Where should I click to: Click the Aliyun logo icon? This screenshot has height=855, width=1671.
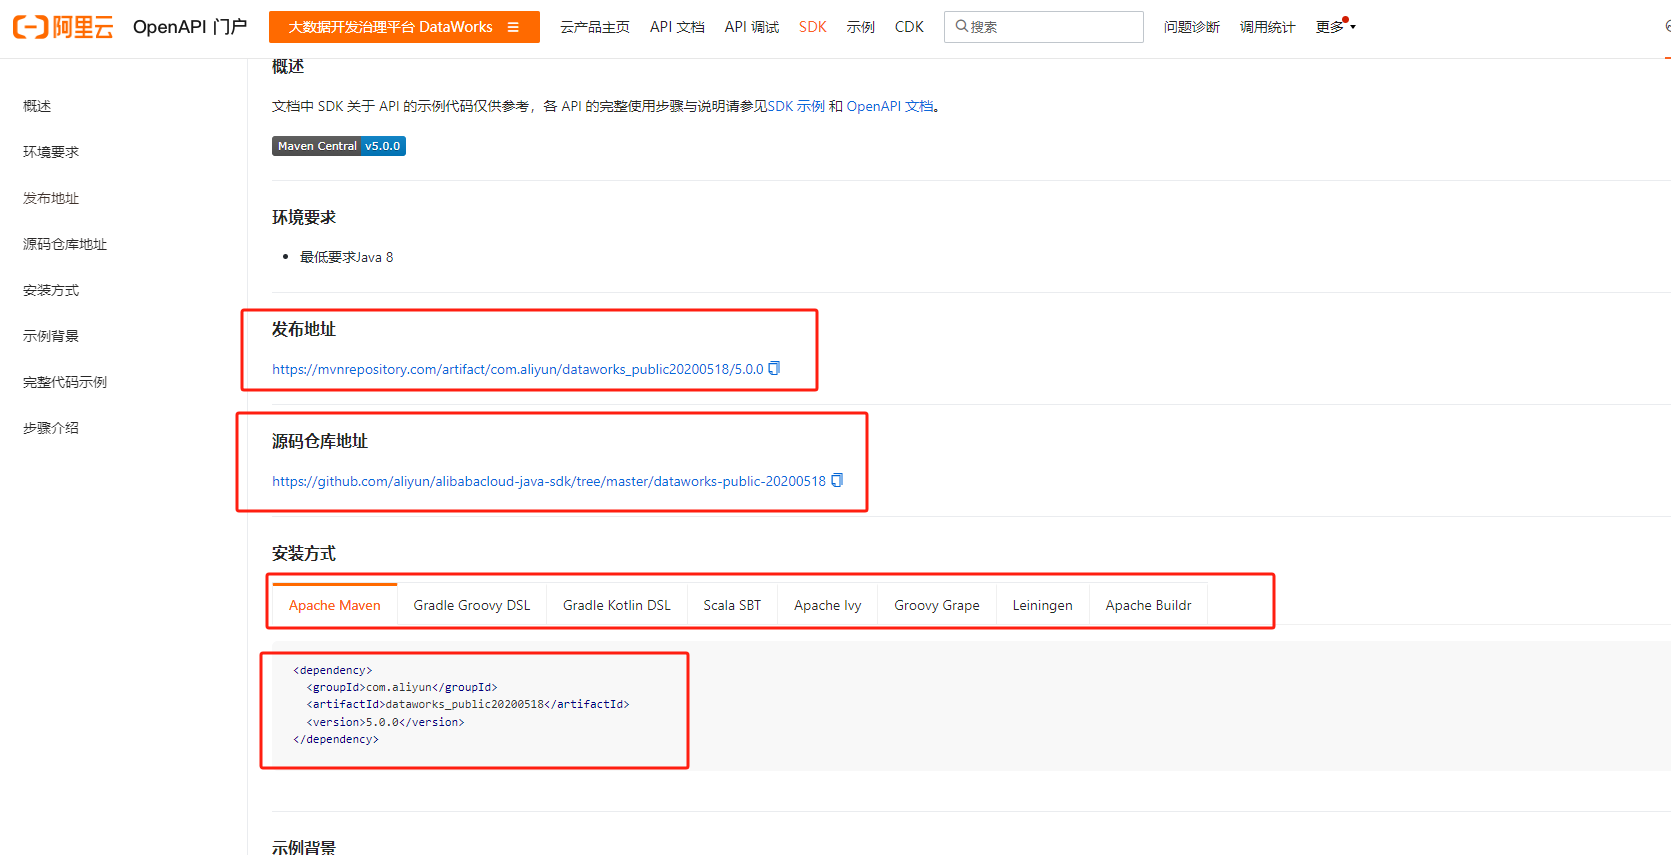63,27
